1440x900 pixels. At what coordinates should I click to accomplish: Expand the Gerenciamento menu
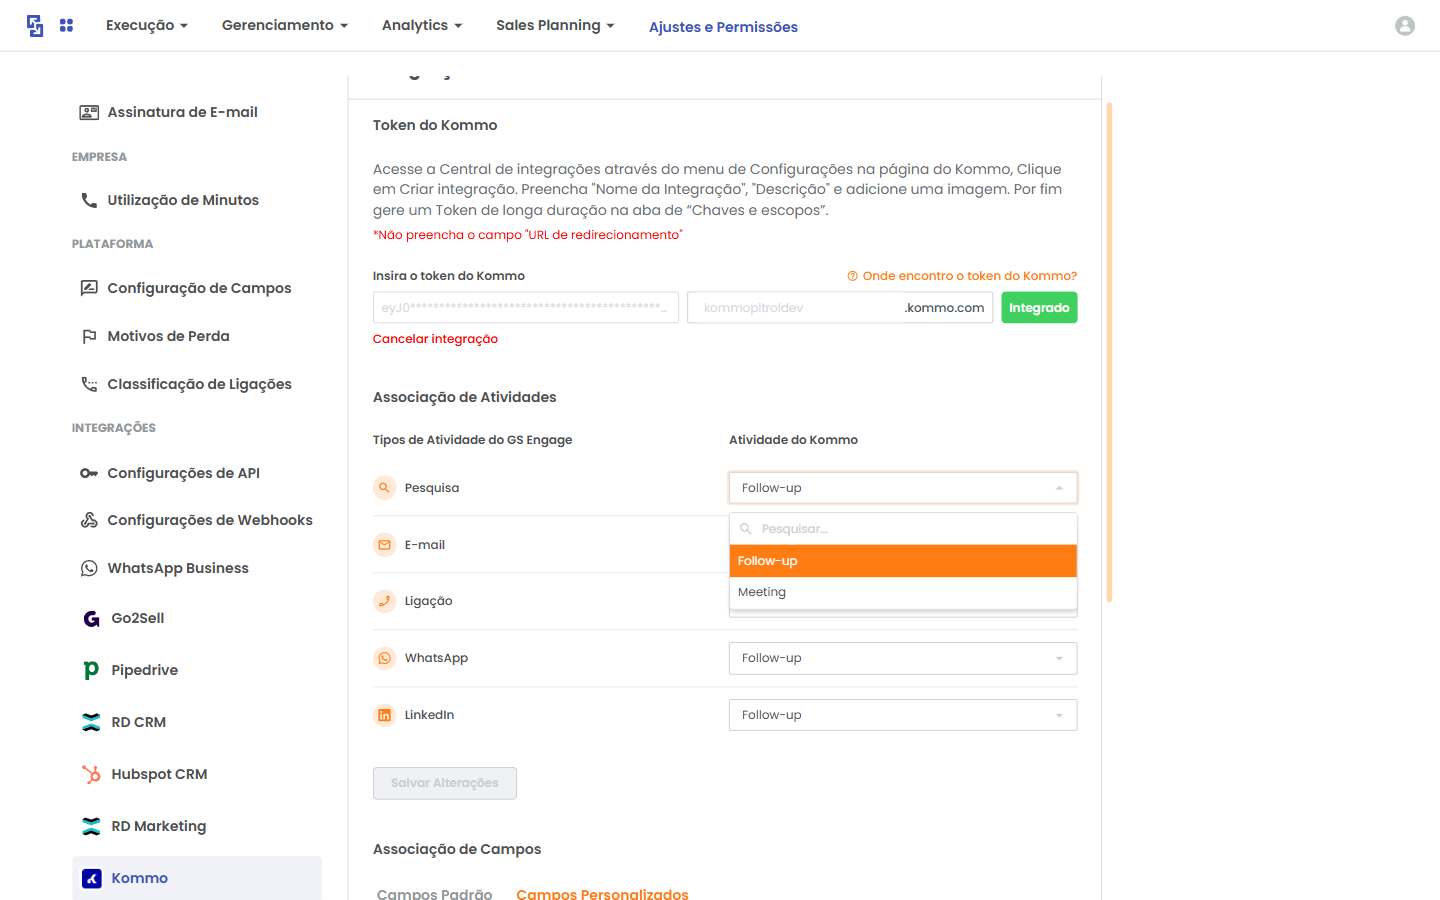pos(285,25)
